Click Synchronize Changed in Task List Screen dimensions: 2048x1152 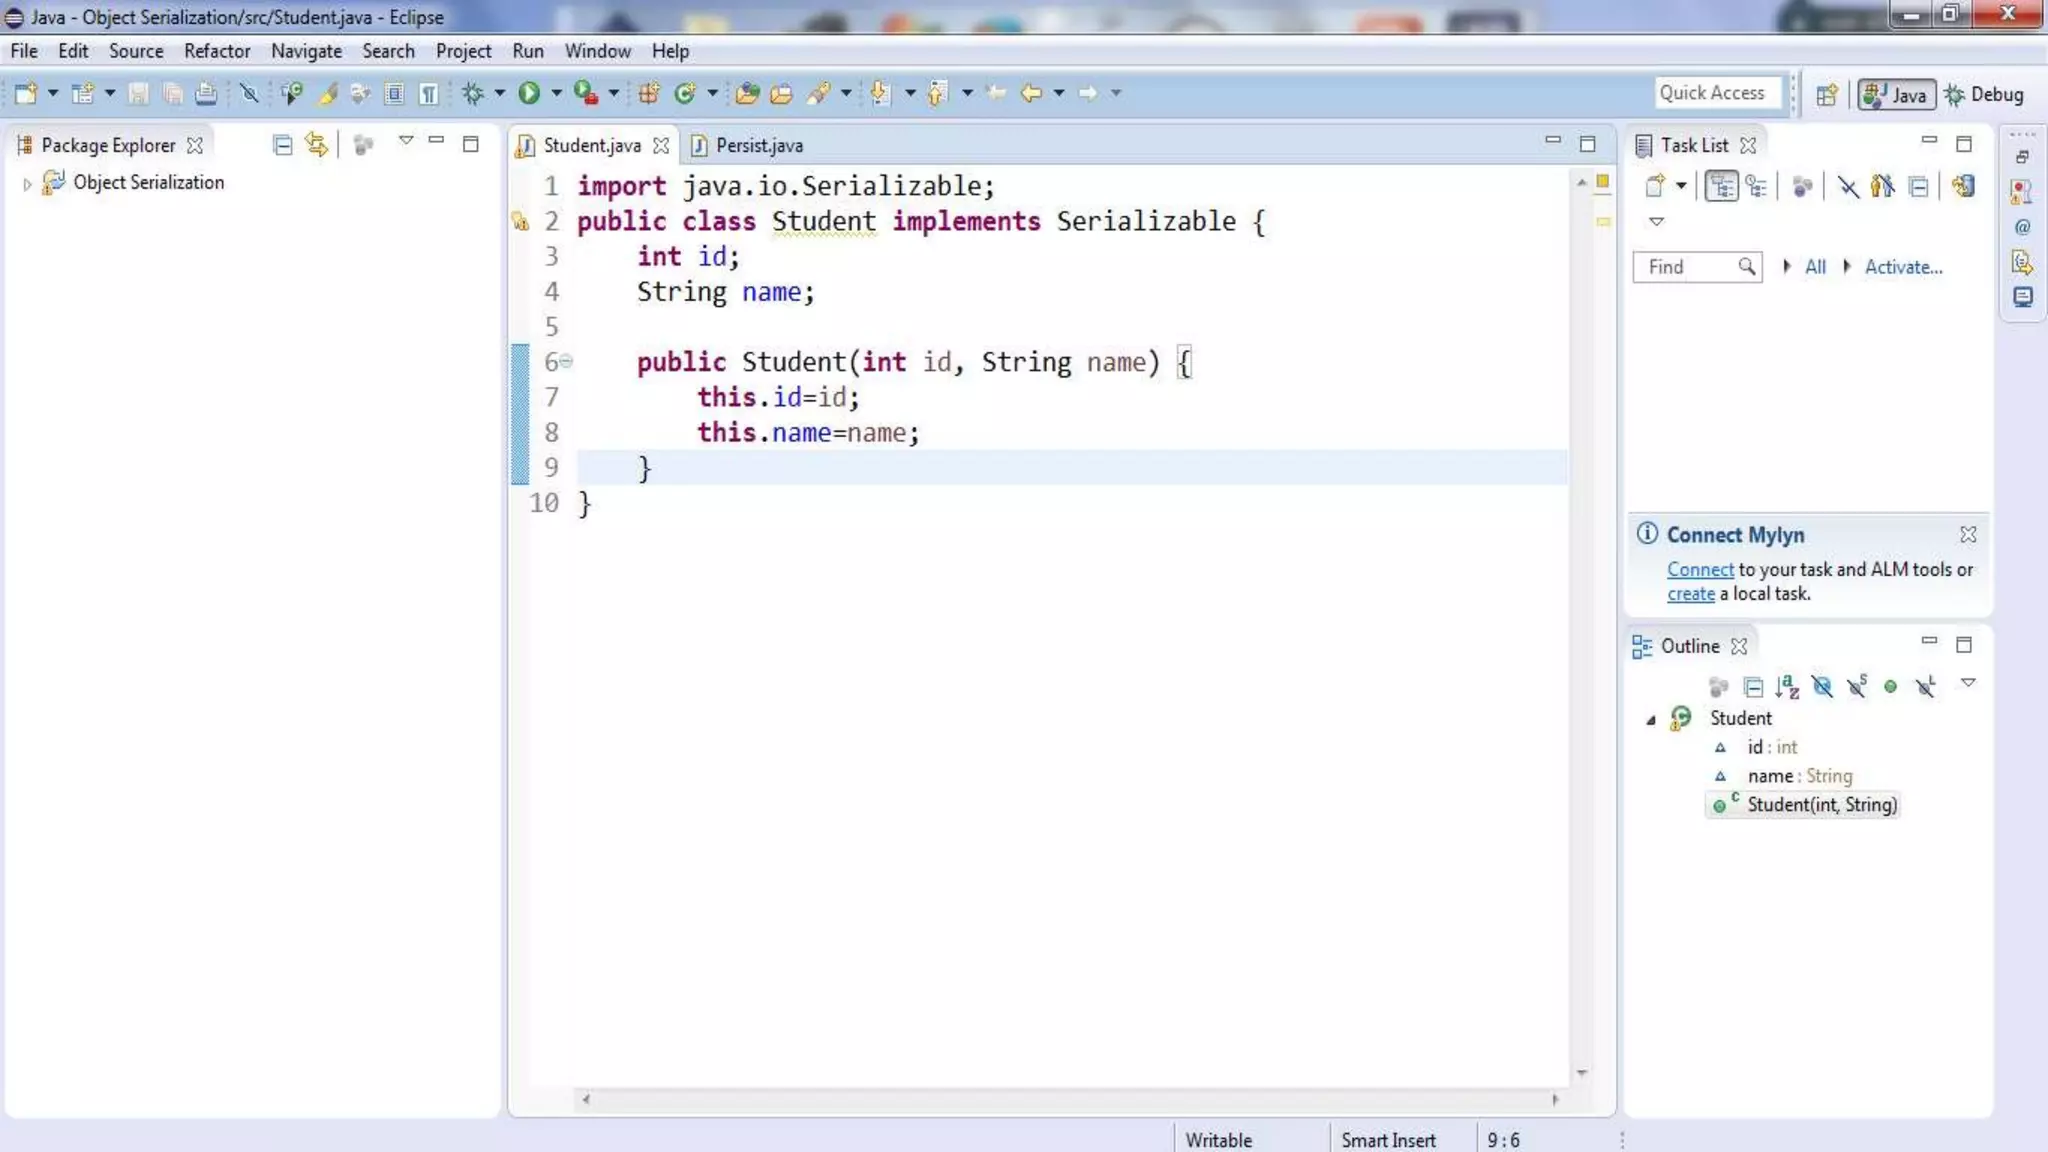click(1963, 186)
